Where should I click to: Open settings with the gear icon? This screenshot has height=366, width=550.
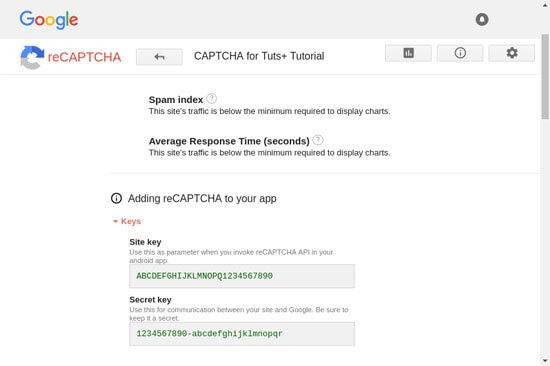tap(512, 53)
